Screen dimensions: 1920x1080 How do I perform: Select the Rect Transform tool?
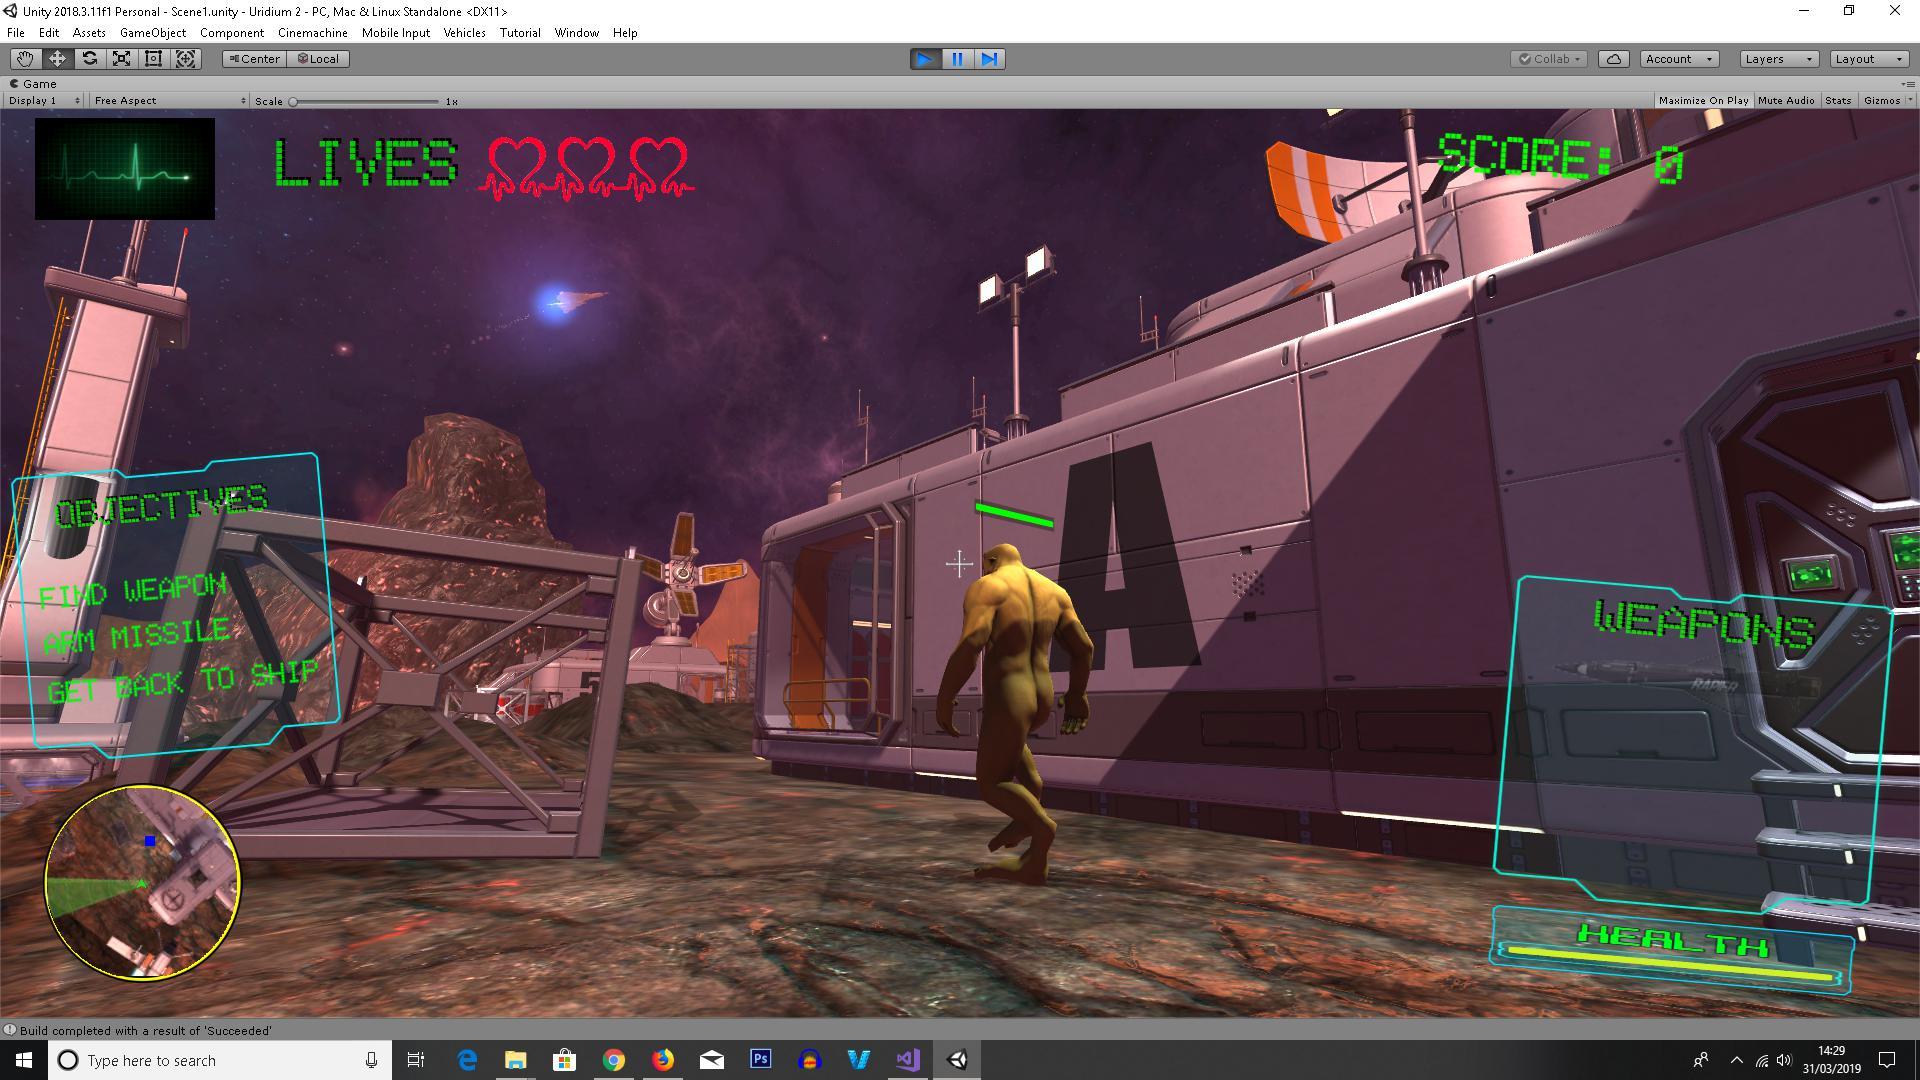[153, 59]
